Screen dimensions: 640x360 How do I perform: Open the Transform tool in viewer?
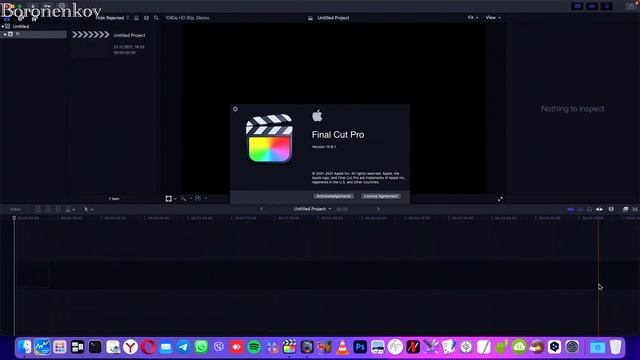pos(169,199)
